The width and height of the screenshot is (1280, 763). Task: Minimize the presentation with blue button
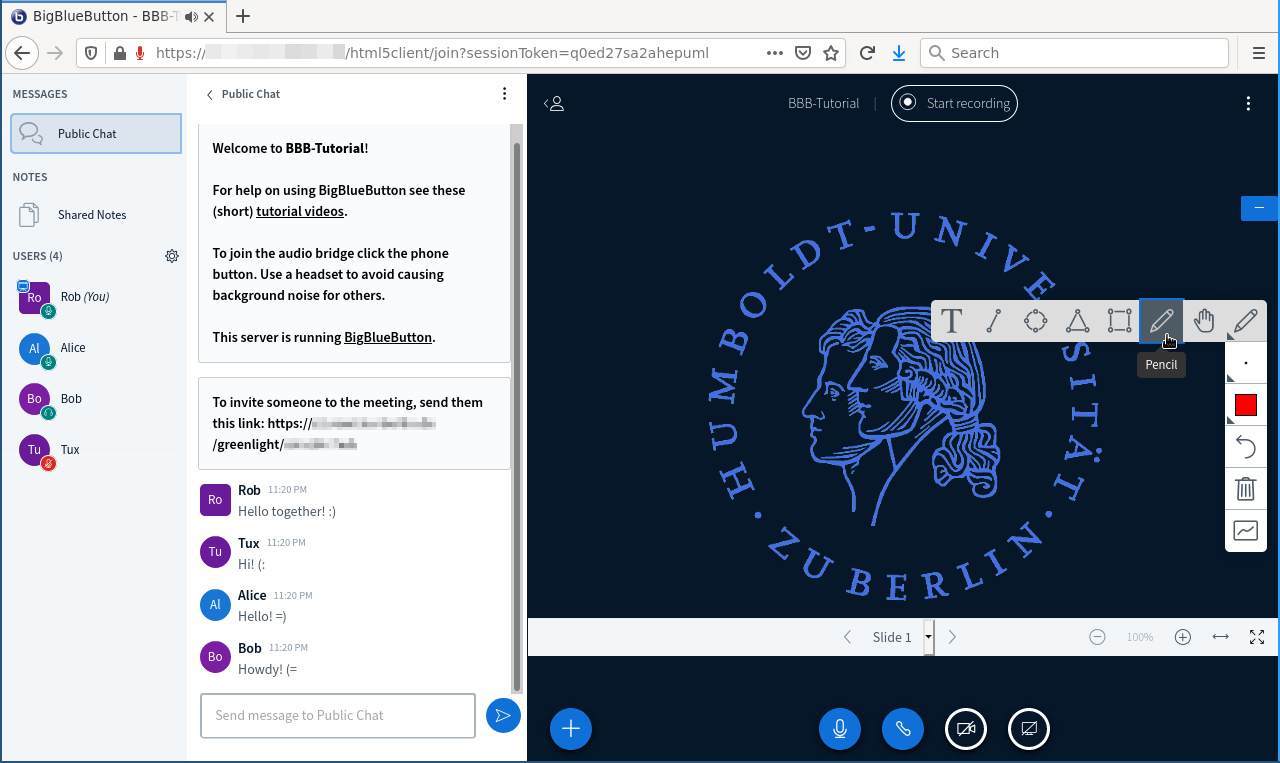tap(1259, 208)
